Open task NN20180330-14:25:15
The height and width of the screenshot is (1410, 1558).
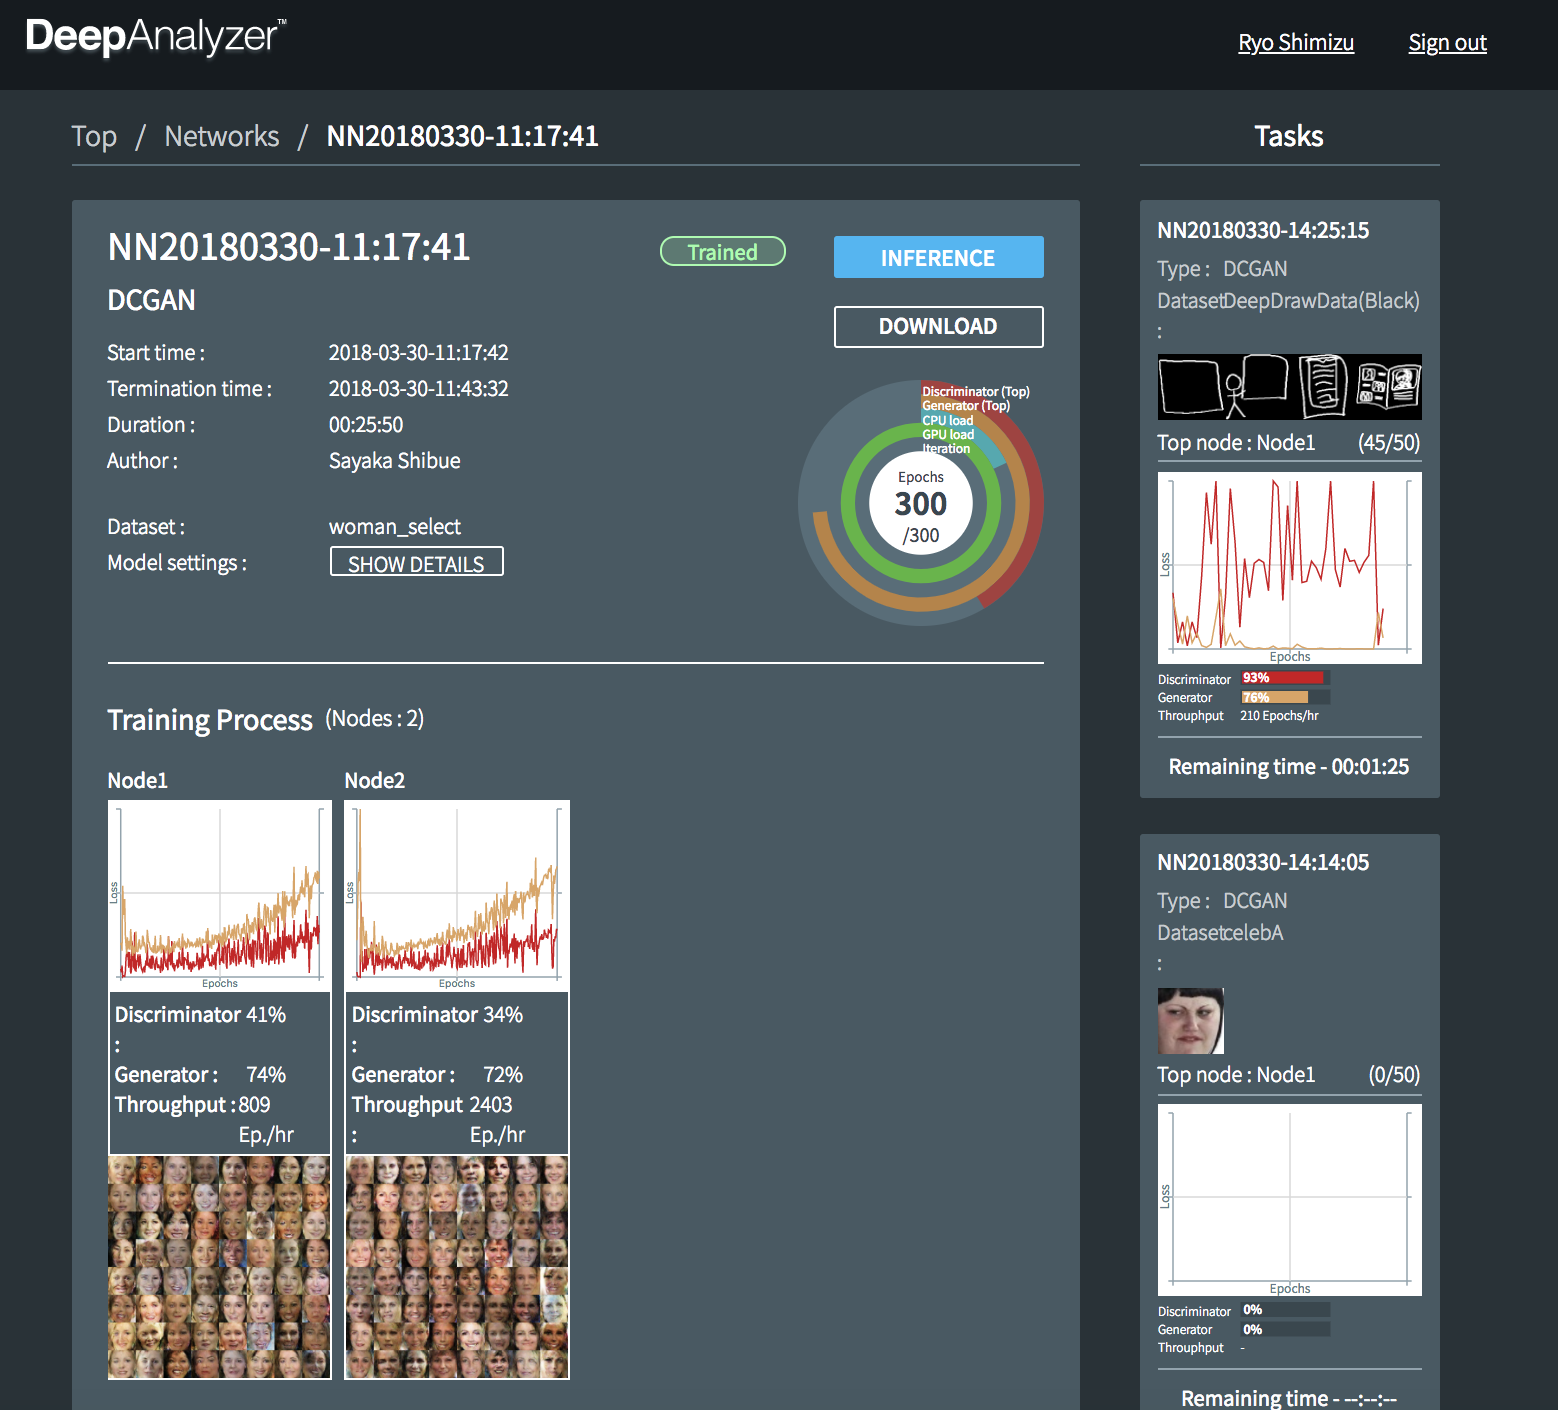pyautogui.click(x=1262, y=231)
